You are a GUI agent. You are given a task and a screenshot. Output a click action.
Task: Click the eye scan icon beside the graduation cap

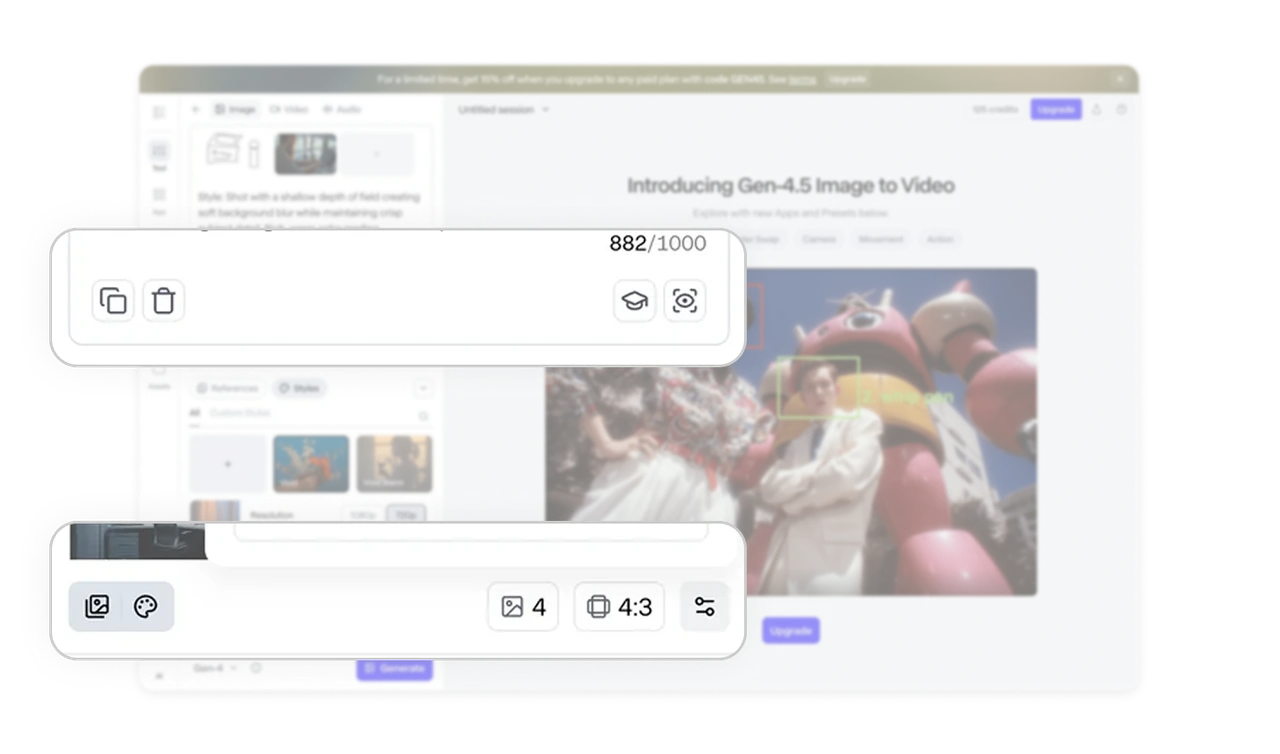[x=685, y=301]
